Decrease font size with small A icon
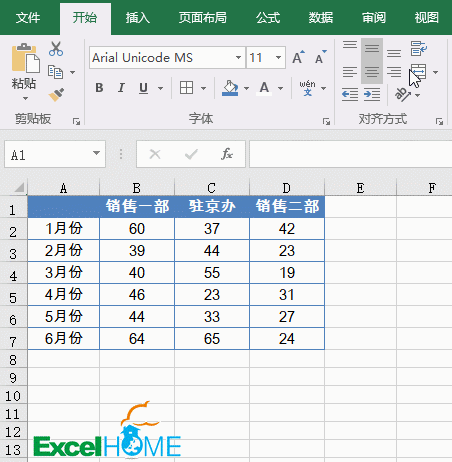452x462 pixels. [x=321, y=57]
